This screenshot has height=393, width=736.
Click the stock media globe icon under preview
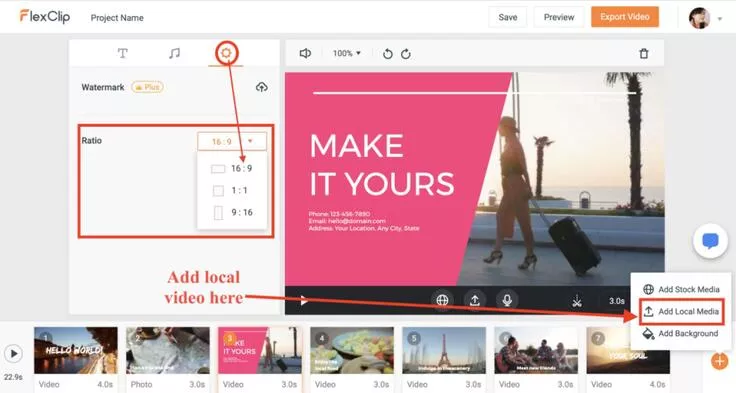click(x=442, y=300)
